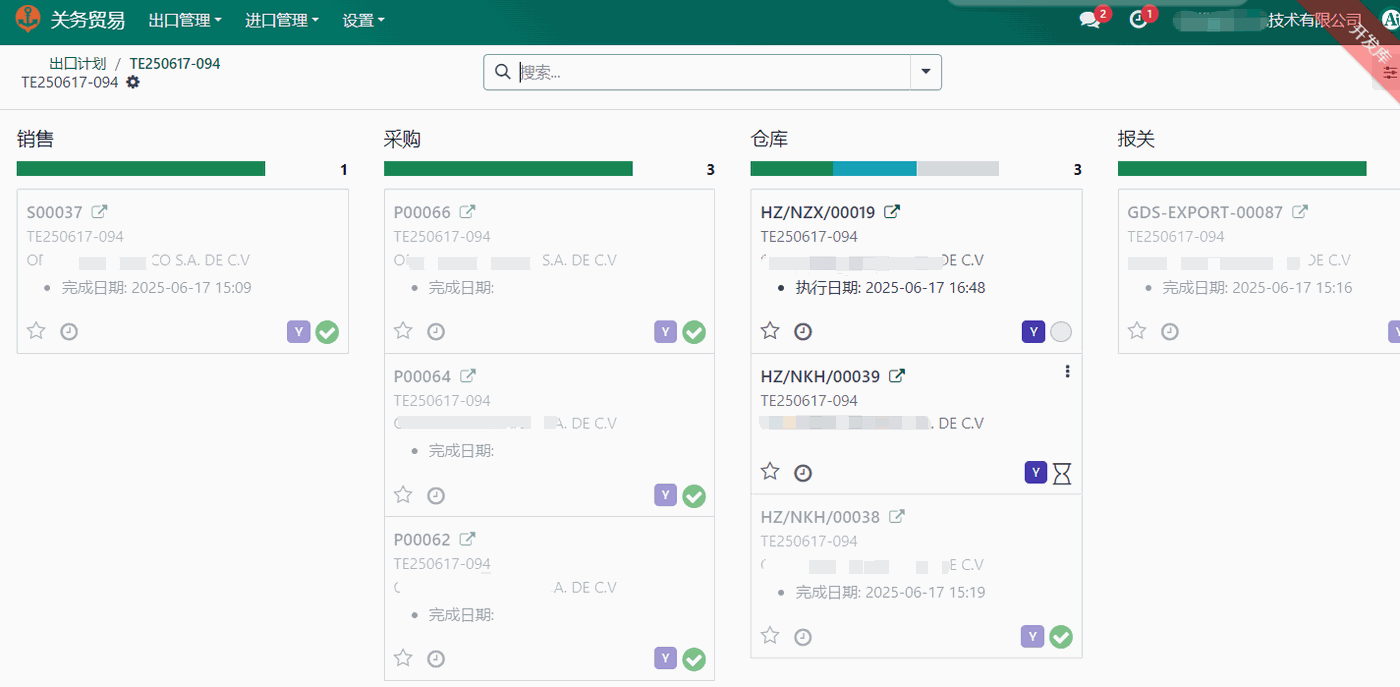Viewport: 1400px width, 687px height.
Task: Star the S00037 sales card
Action: coord(36,331)
